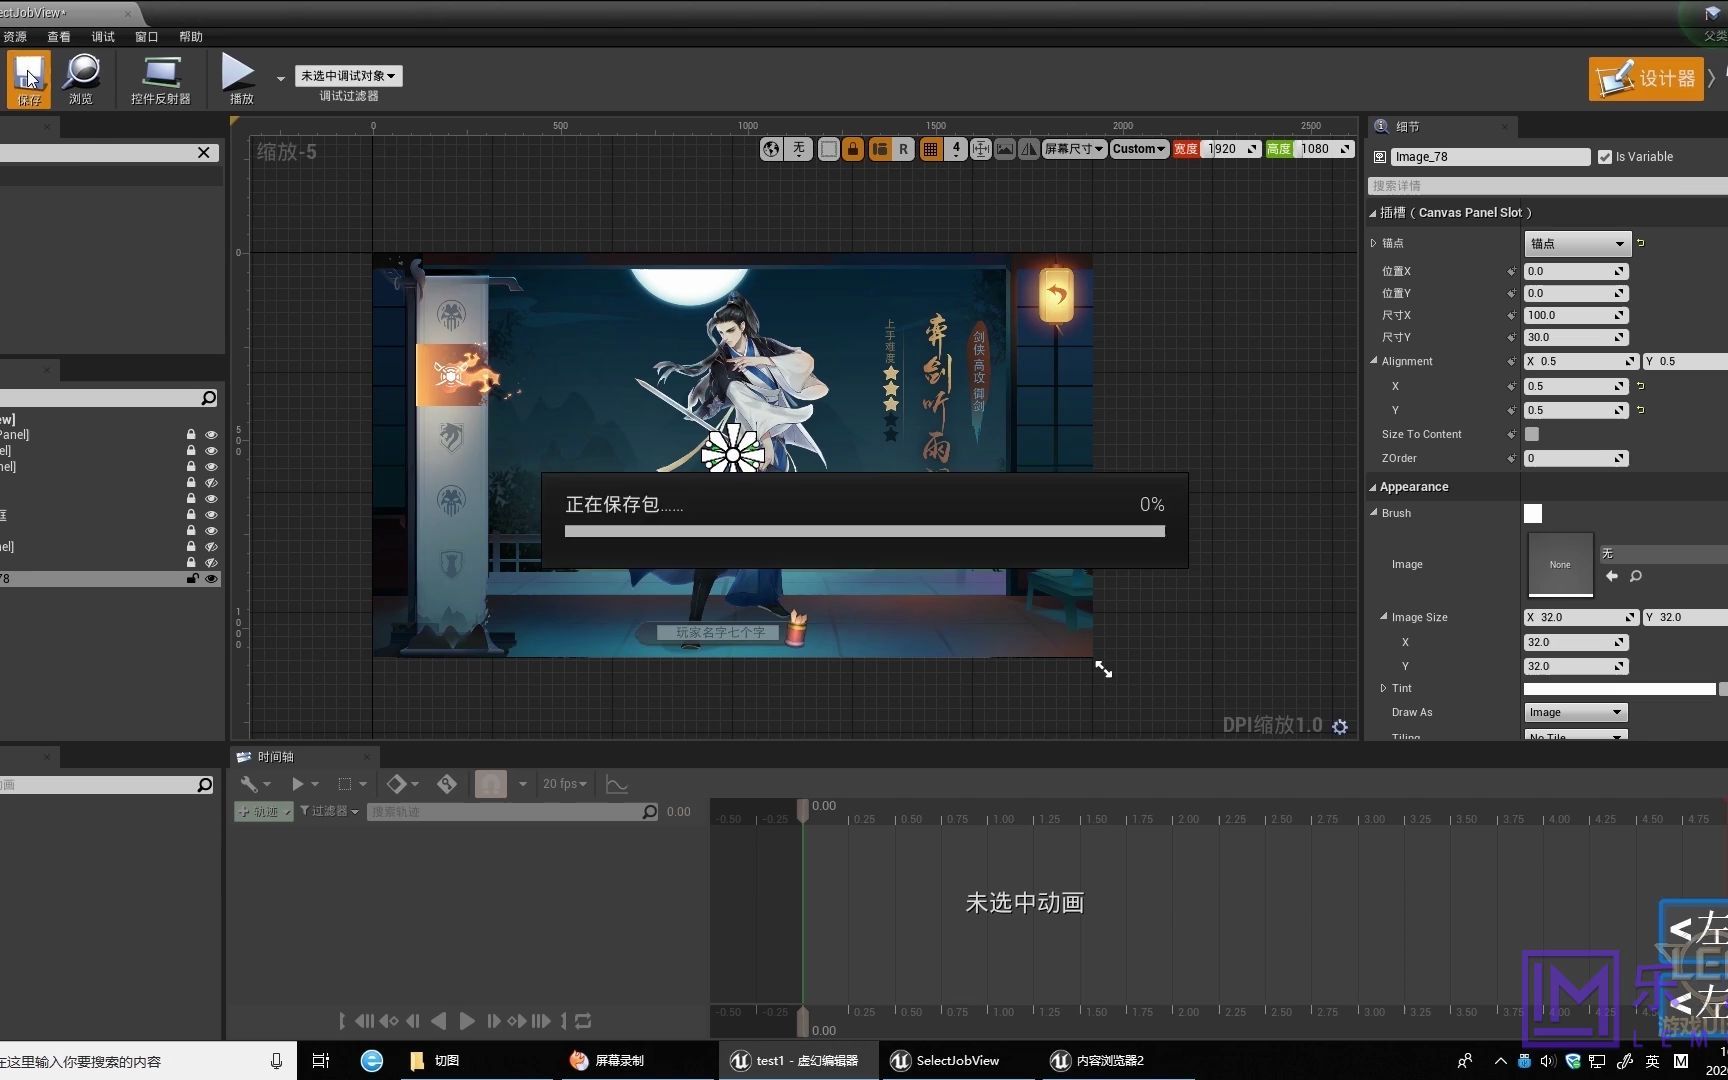Image resolution: width=1728 pixels, height=1080 pixels.
Task: Open Browse (浏览) in the toolbar
Action: (x=81, y=79)
